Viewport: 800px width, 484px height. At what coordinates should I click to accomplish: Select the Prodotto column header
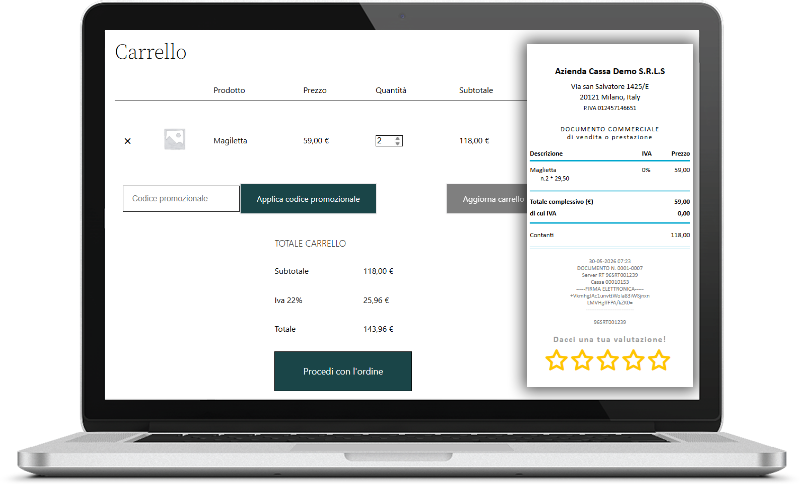pyautogui.click(x=229, y=90)
